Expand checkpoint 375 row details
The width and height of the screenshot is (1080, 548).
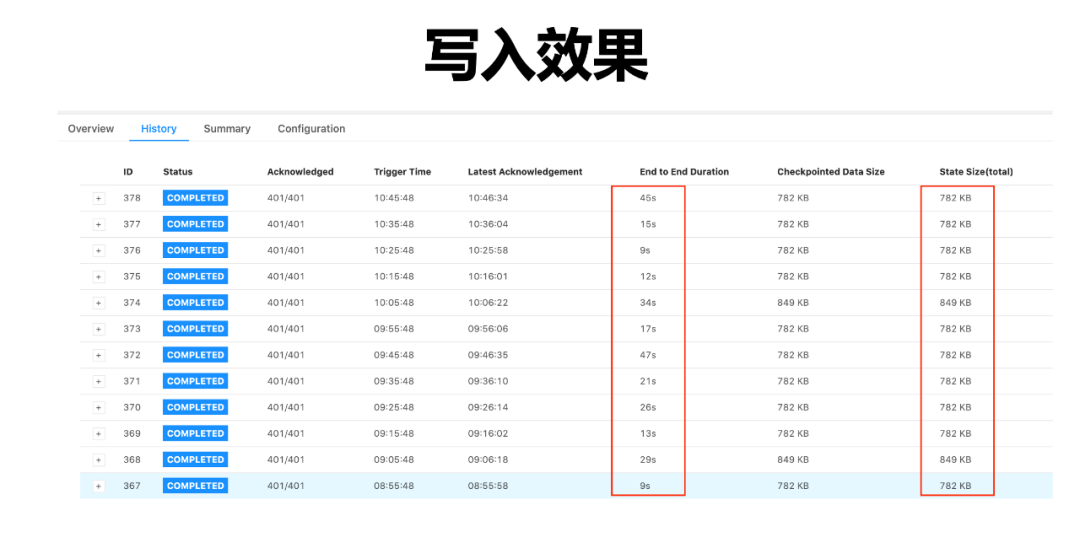pos(98,277)
